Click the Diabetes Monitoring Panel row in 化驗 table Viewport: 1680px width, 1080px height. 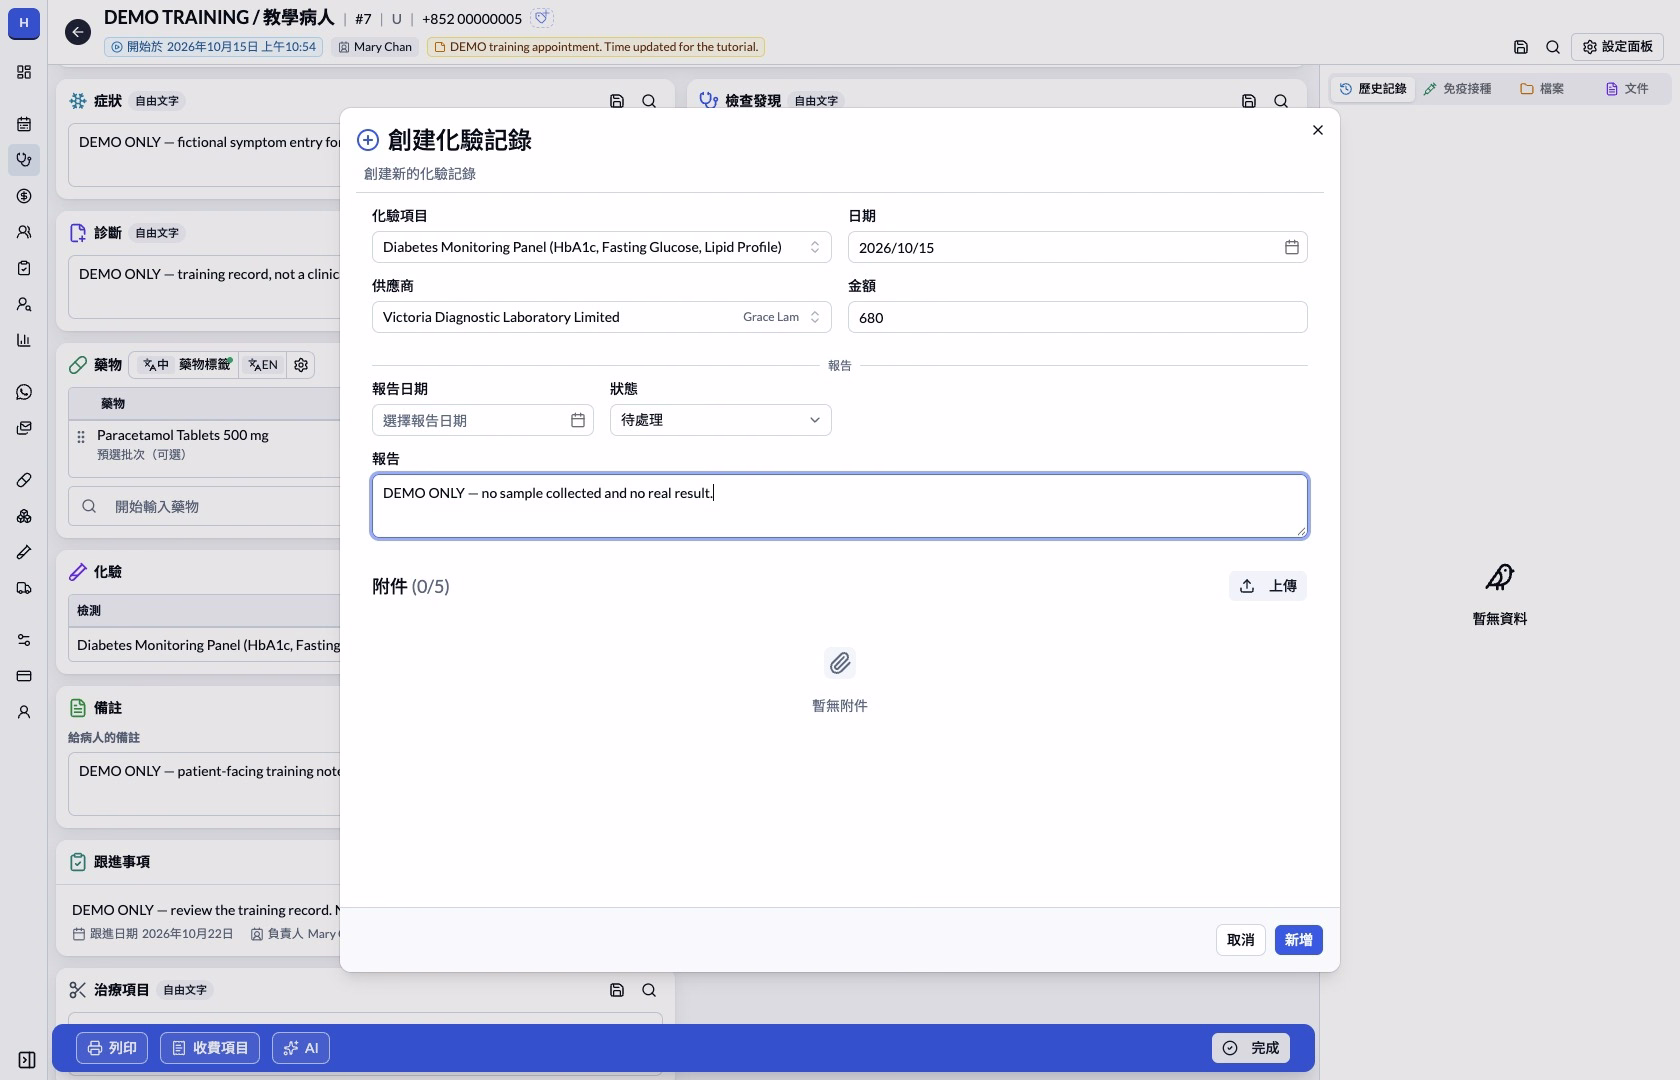[x=206, y=645]
